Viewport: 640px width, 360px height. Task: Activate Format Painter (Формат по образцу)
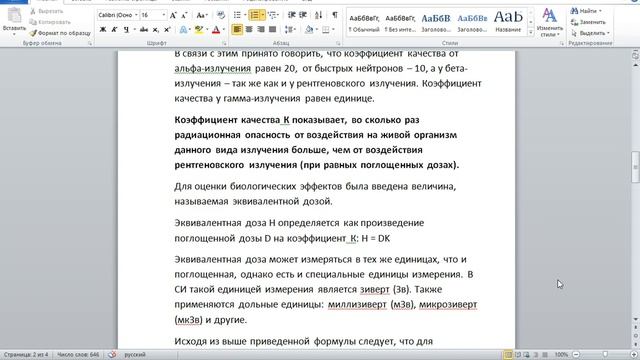click(x=60, y=33)
